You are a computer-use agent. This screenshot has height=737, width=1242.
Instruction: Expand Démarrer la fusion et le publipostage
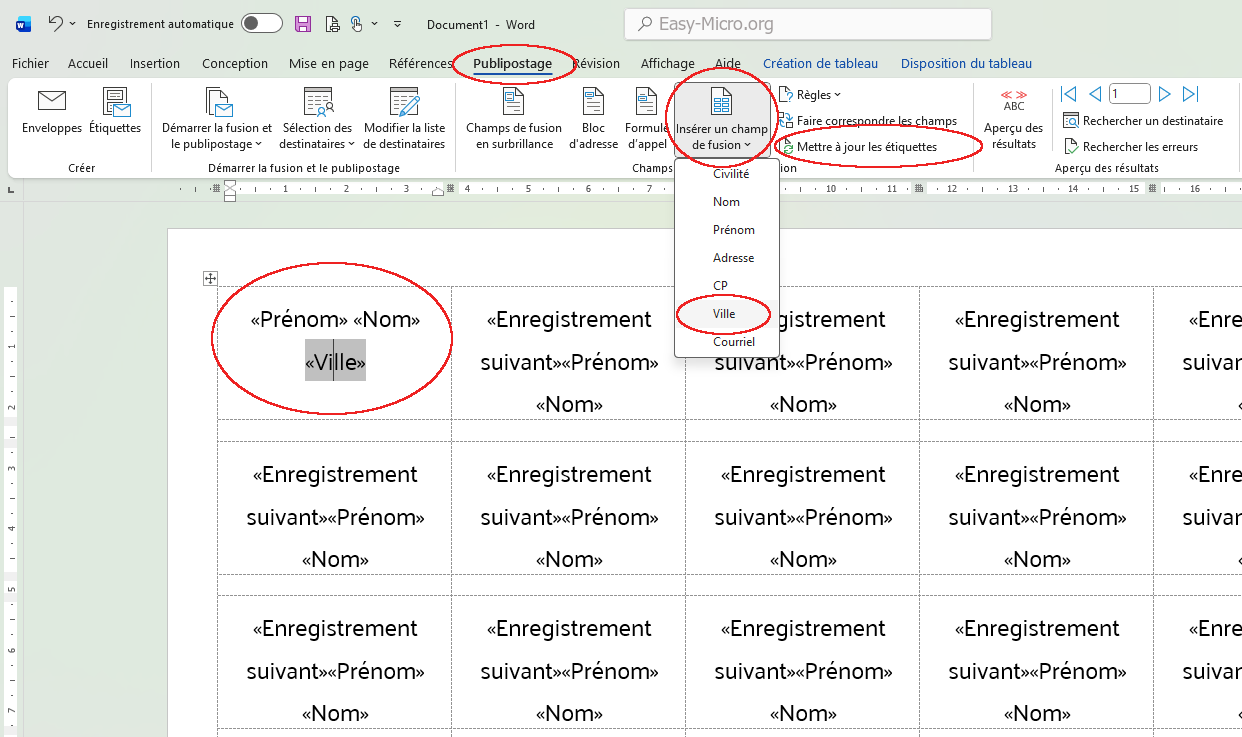(x=216, y=118)
